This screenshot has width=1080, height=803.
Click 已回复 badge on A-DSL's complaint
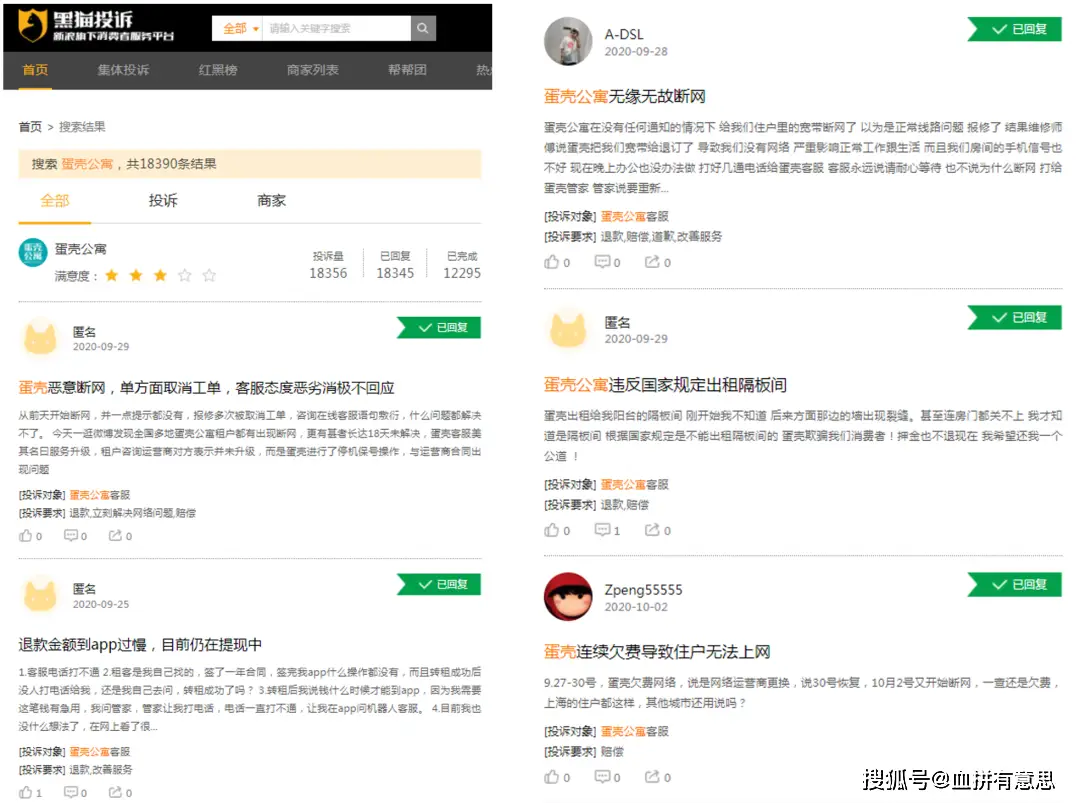pos(1015,29)
